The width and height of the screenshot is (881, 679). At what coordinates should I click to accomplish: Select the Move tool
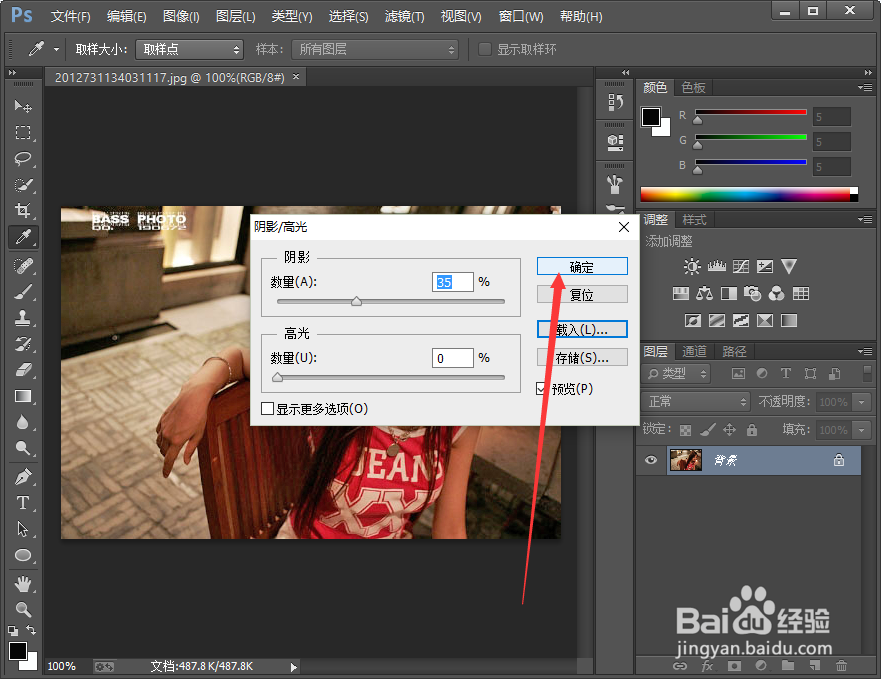(x=23, y=106)
